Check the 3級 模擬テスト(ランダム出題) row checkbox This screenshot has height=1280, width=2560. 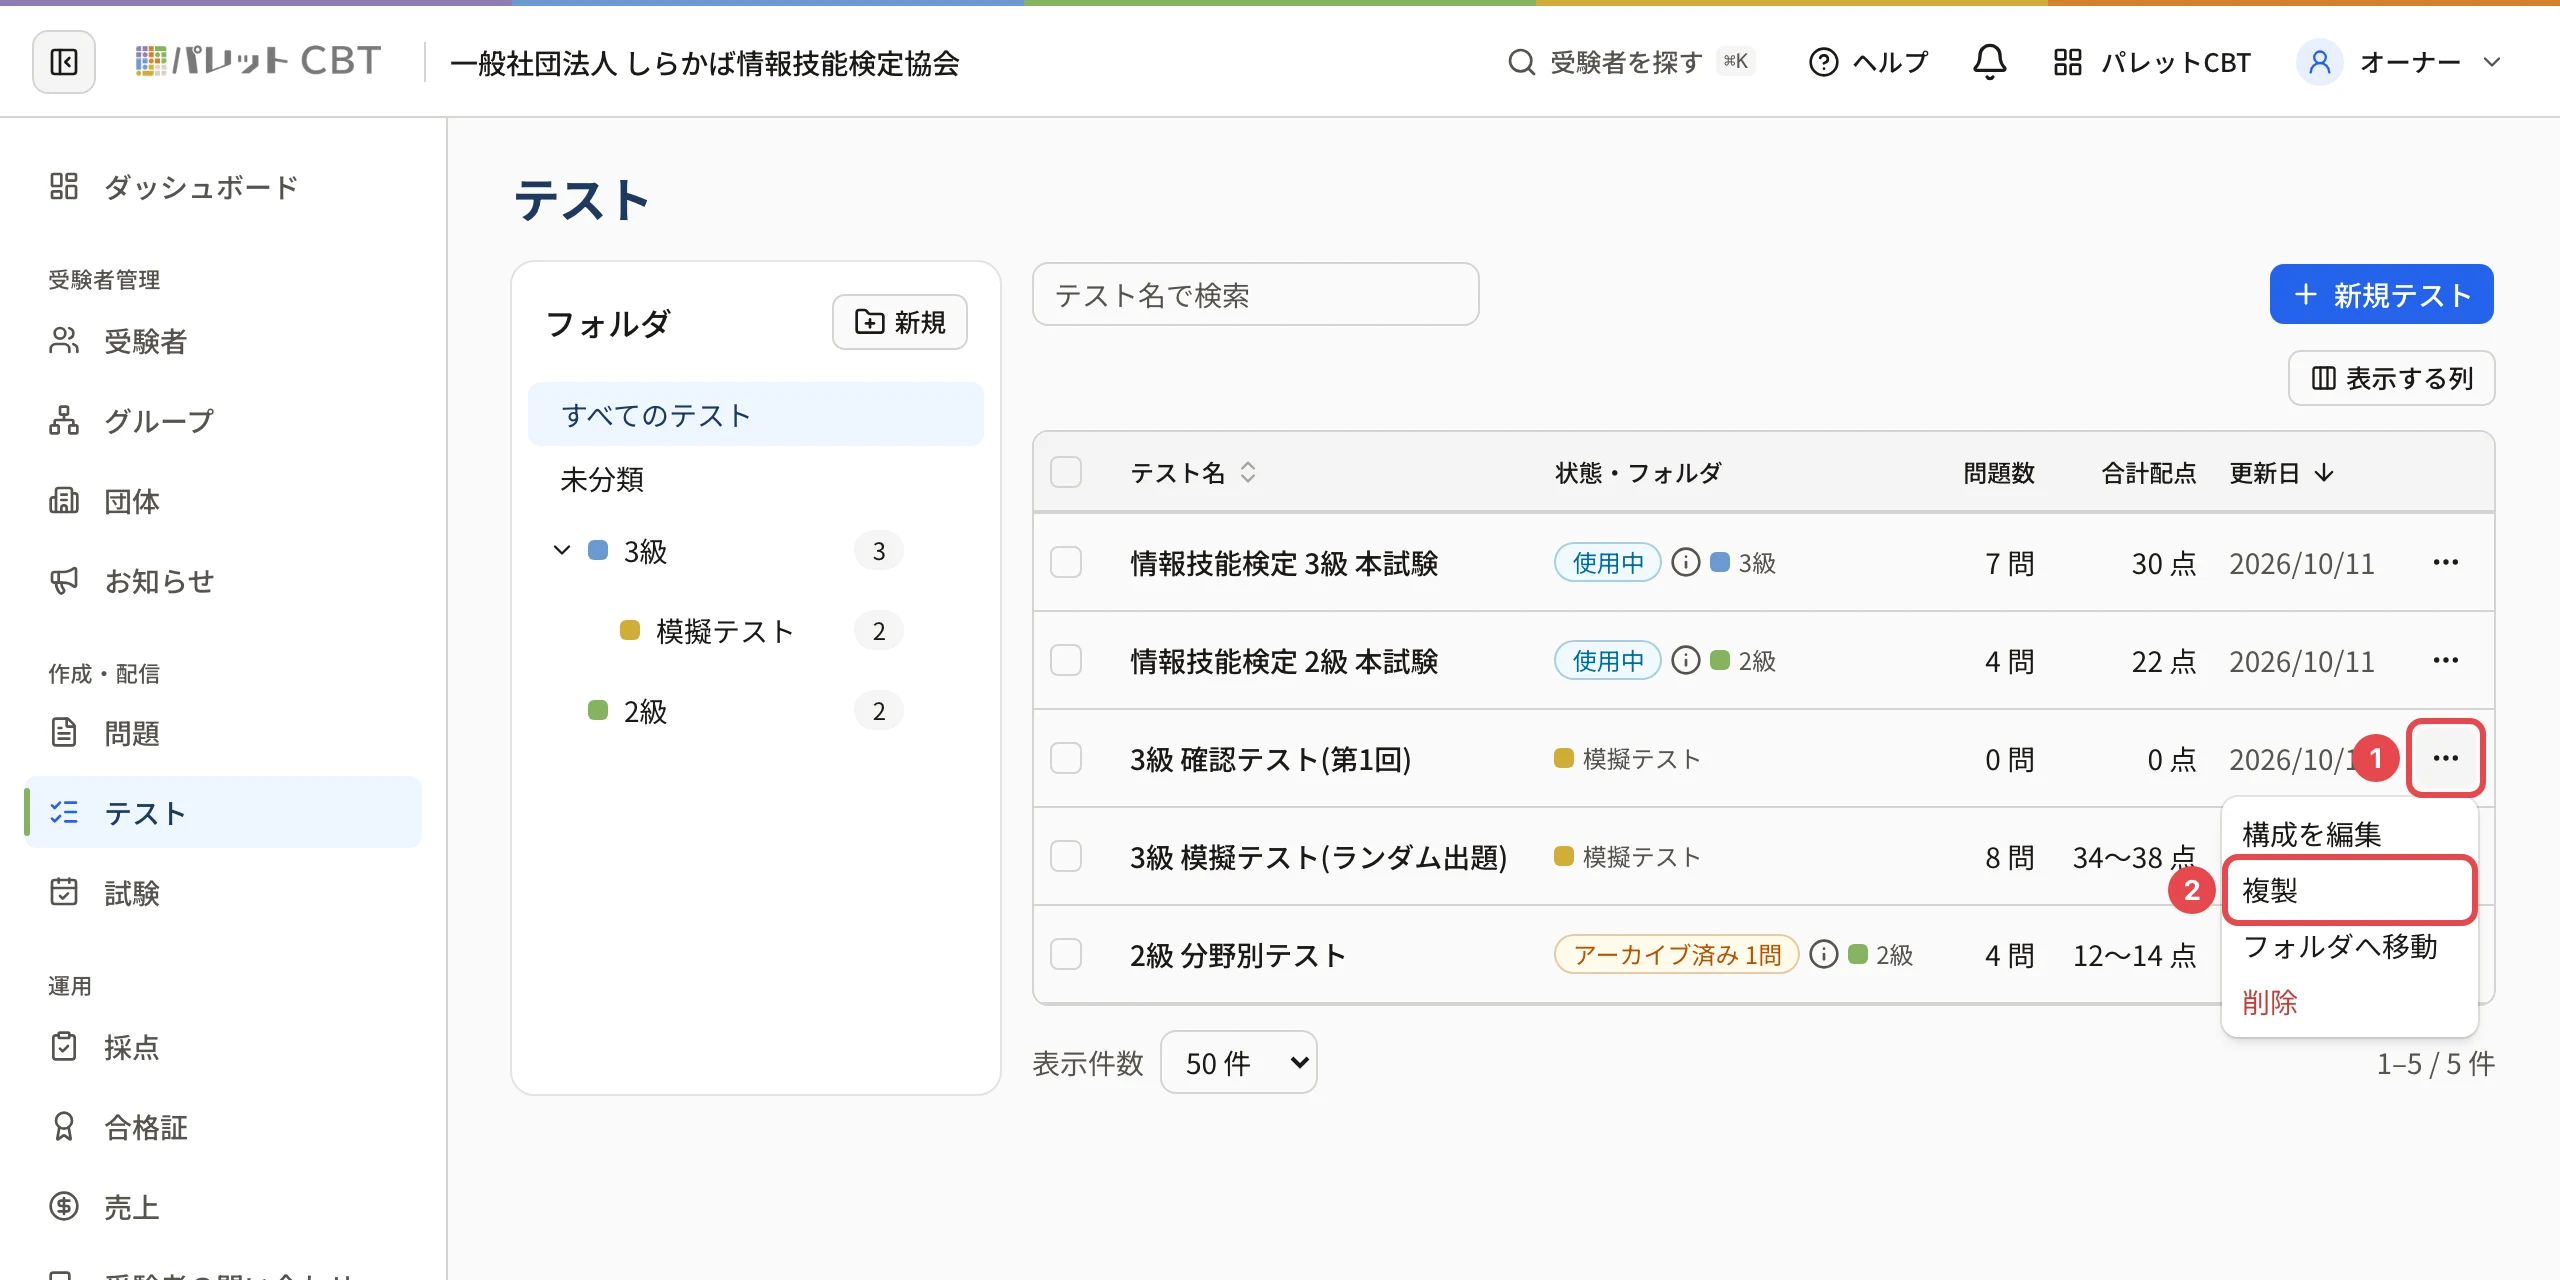click(1066, 856)
